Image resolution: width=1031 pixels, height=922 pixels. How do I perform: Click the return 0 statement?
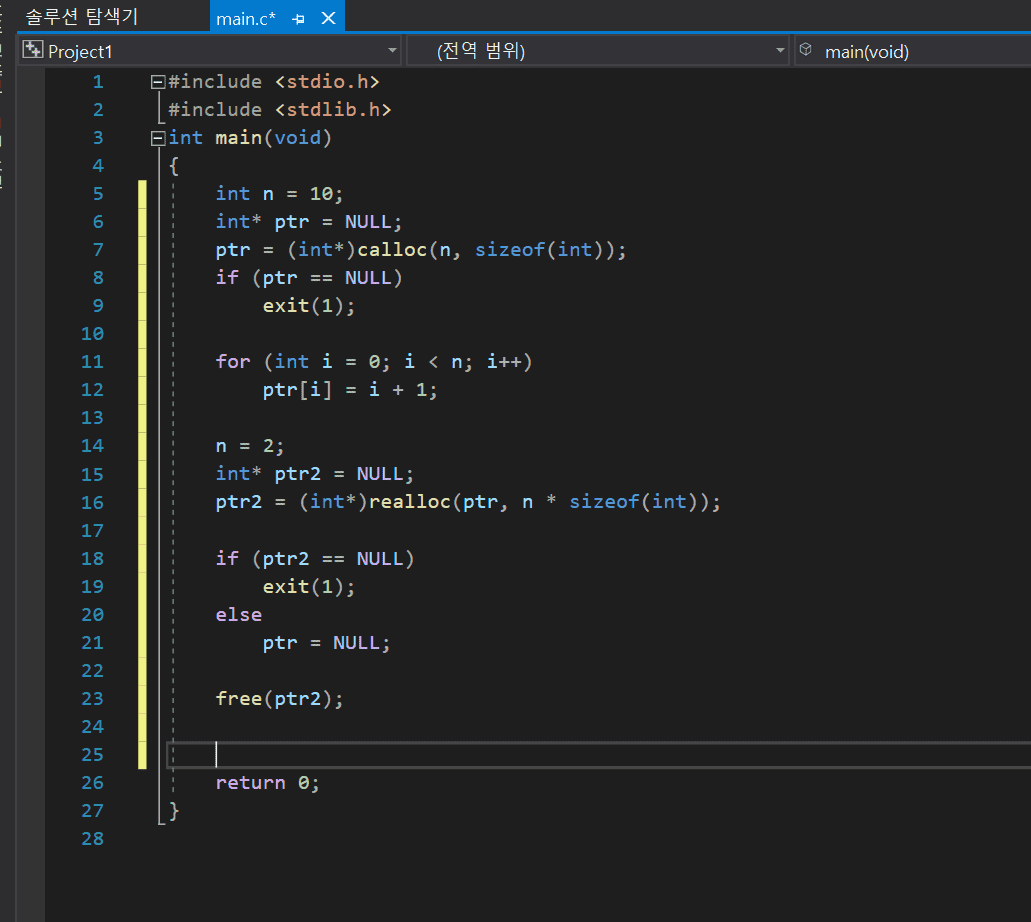[267, 782]
